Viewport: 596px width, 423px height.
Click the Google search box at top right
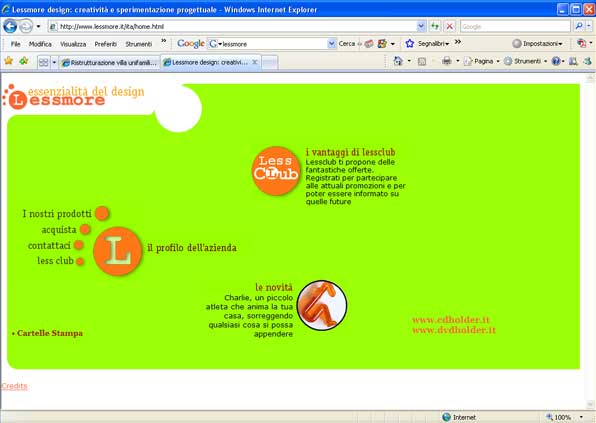(515, 26)
